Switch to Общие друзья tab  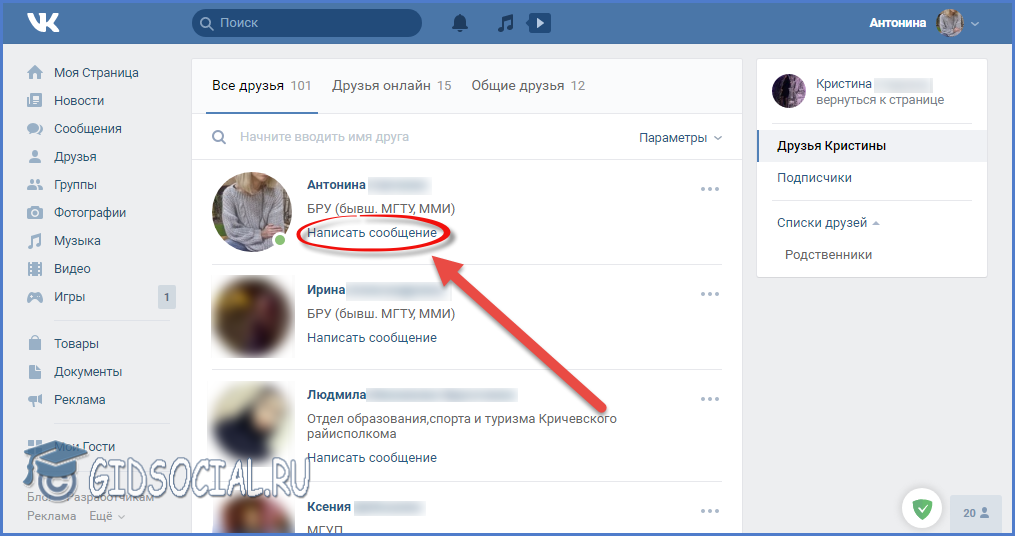click(x=528, y=85)
